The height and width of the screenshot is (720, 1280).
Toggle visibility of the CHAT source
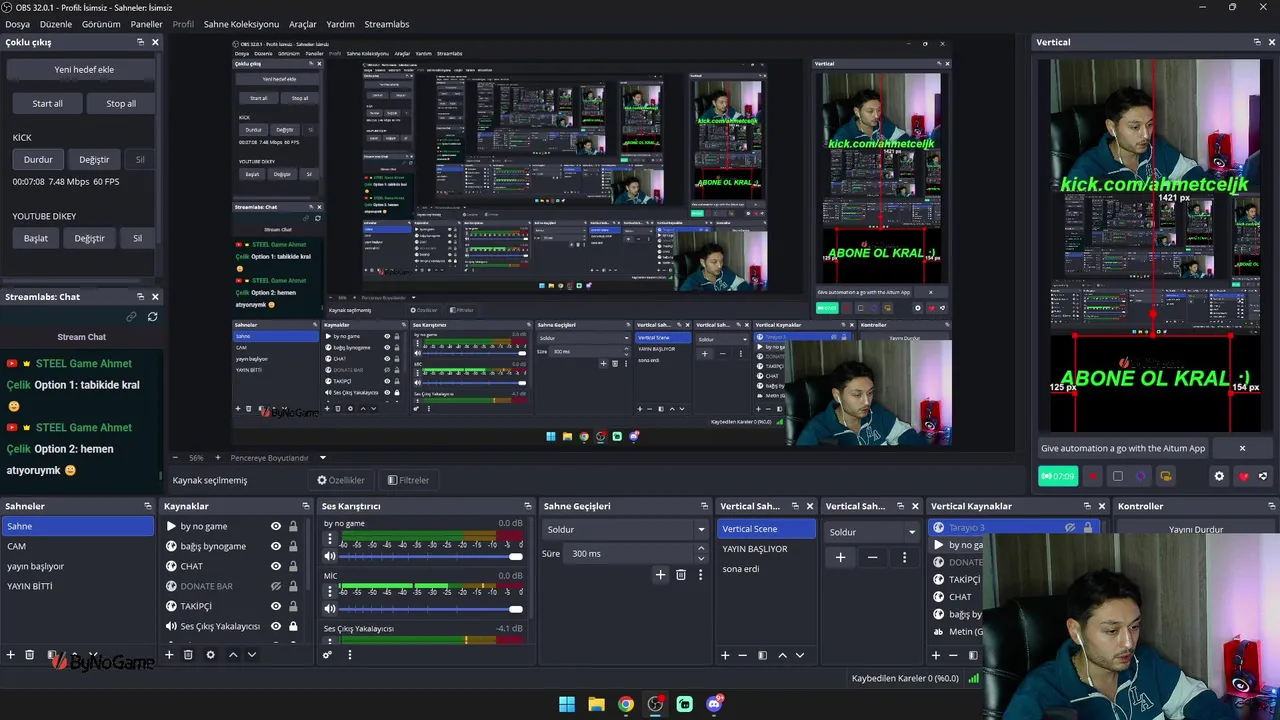click(x=276, y=566)
